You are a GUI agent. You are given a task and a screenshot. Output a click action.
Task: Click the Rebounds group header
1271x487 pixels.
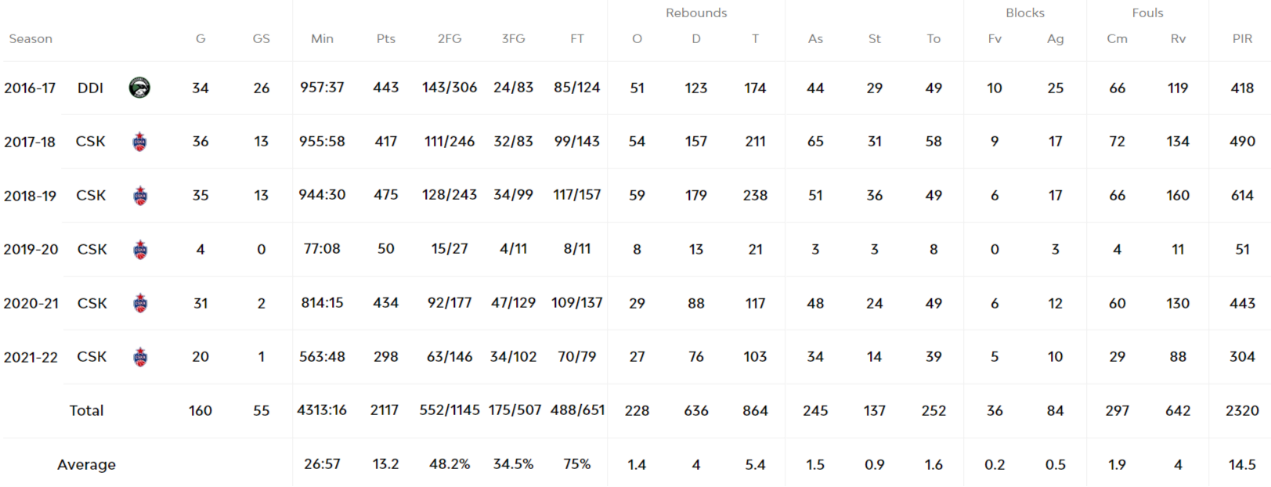tap(696, 13)
